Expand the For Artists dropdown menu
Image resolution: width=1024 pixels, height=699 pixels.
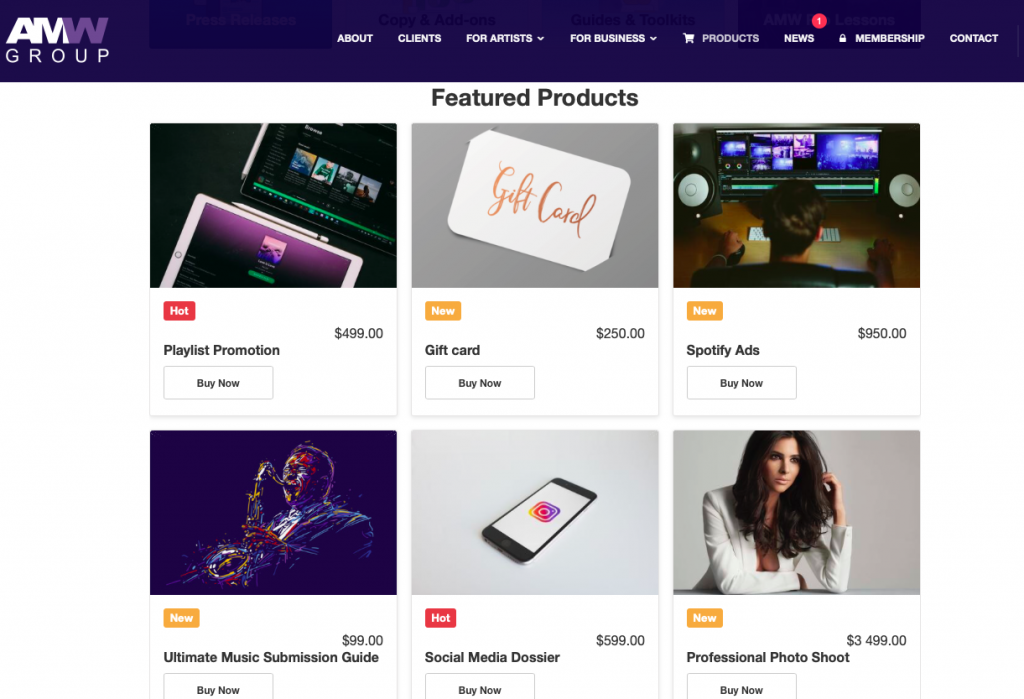(x=505, y=38)
